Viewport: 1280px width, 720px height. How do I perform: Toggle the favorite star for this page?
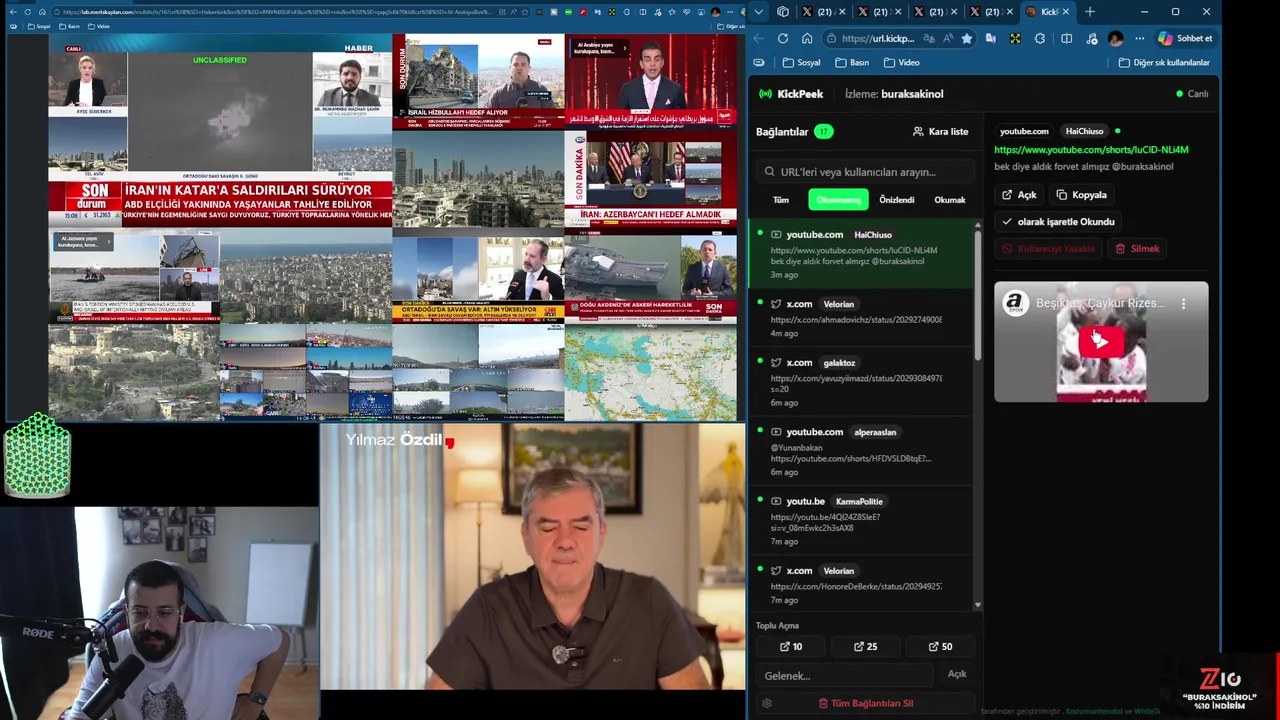(x=966, y=38)
